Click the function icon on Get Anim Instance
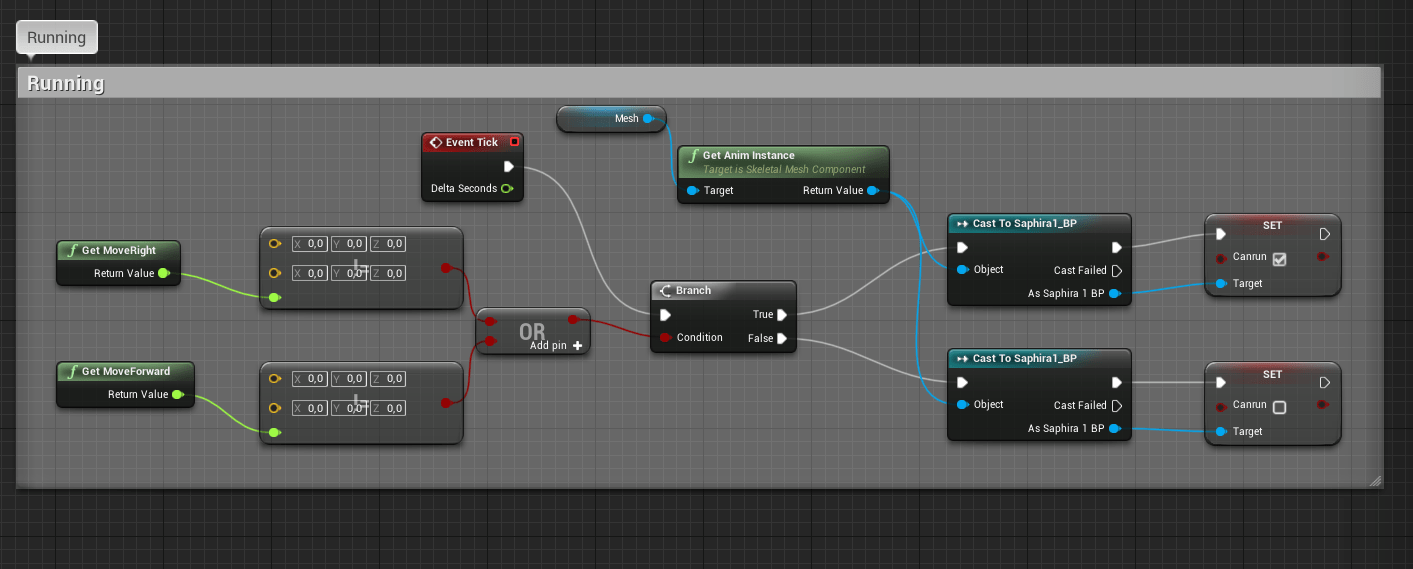This screenshot has width=1413, height=569. (x=693, y=156)
